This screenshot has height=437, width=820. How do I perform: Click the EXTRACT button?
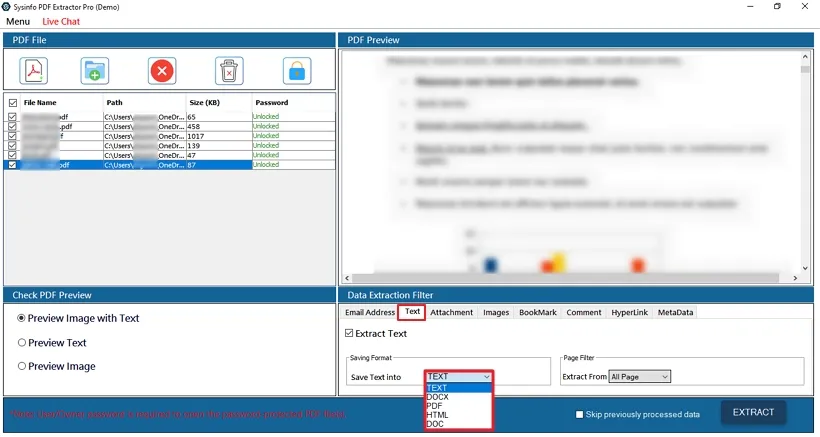click(x=754, y=412)
